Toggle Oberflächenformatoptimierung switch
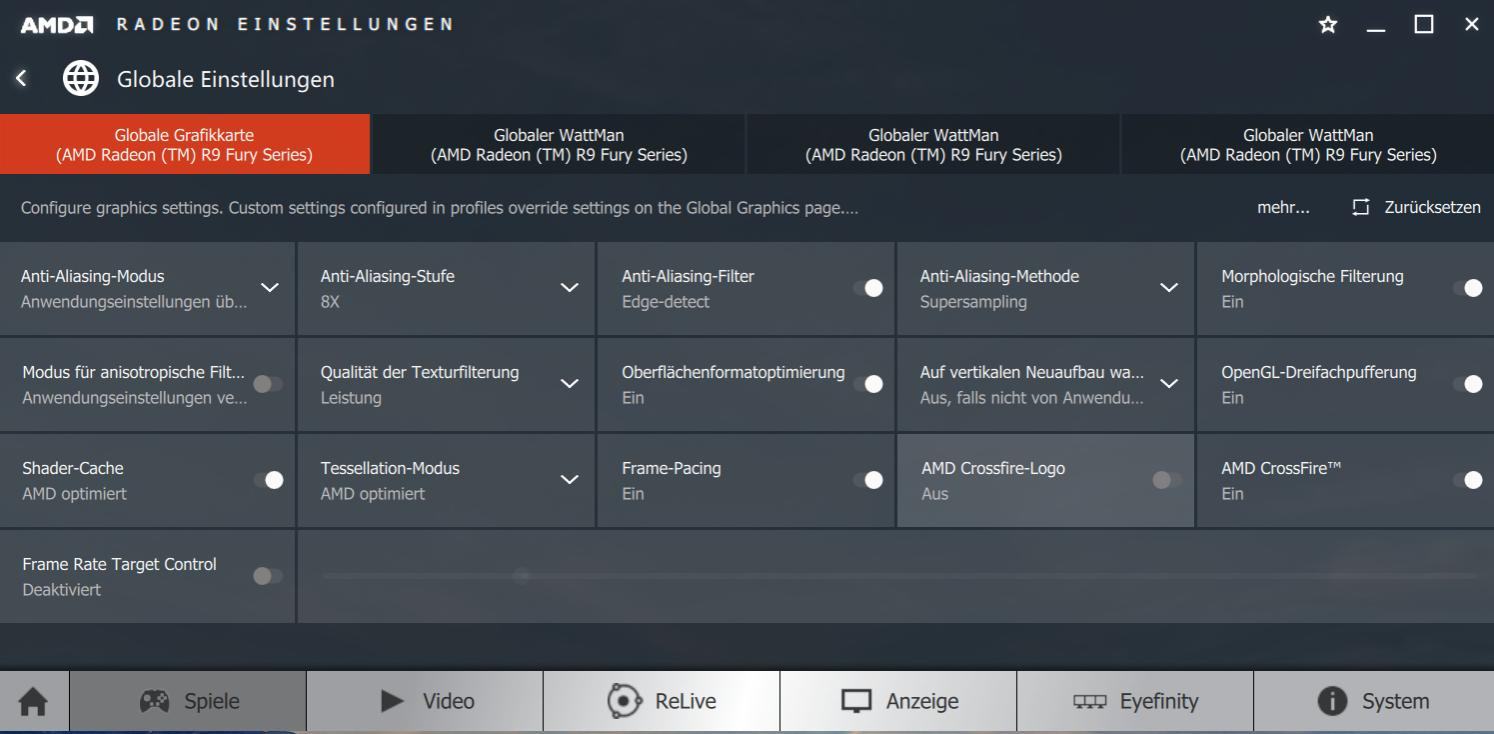The image size is (1494, 734). click(x=868, y=384)
